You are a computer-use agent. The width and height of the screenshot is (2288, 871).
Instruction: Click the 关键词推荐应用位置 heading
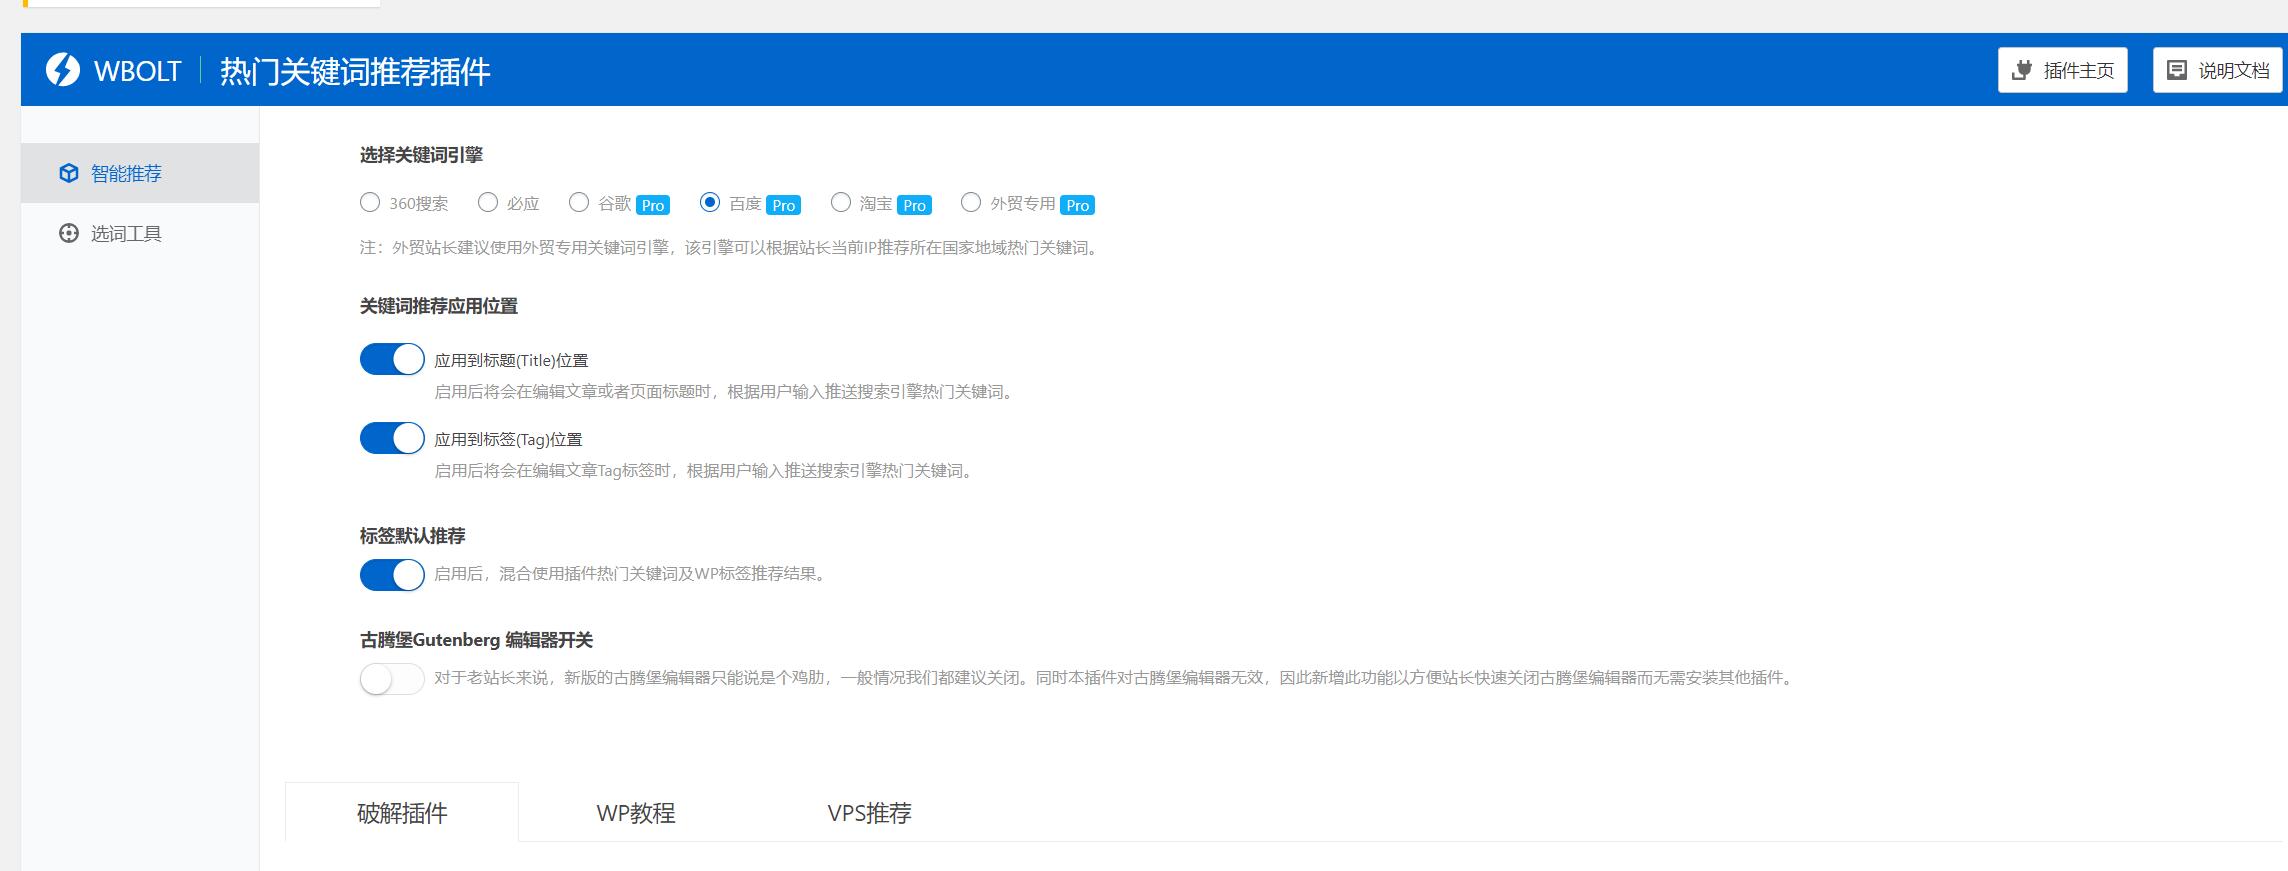(x=439, y=306)
